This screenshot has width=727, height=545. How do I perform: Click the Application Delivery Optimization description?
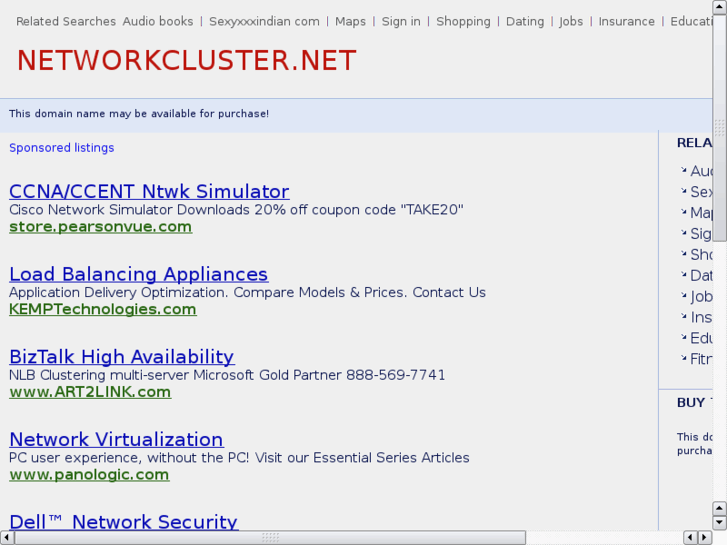click(x=247, y=292)
